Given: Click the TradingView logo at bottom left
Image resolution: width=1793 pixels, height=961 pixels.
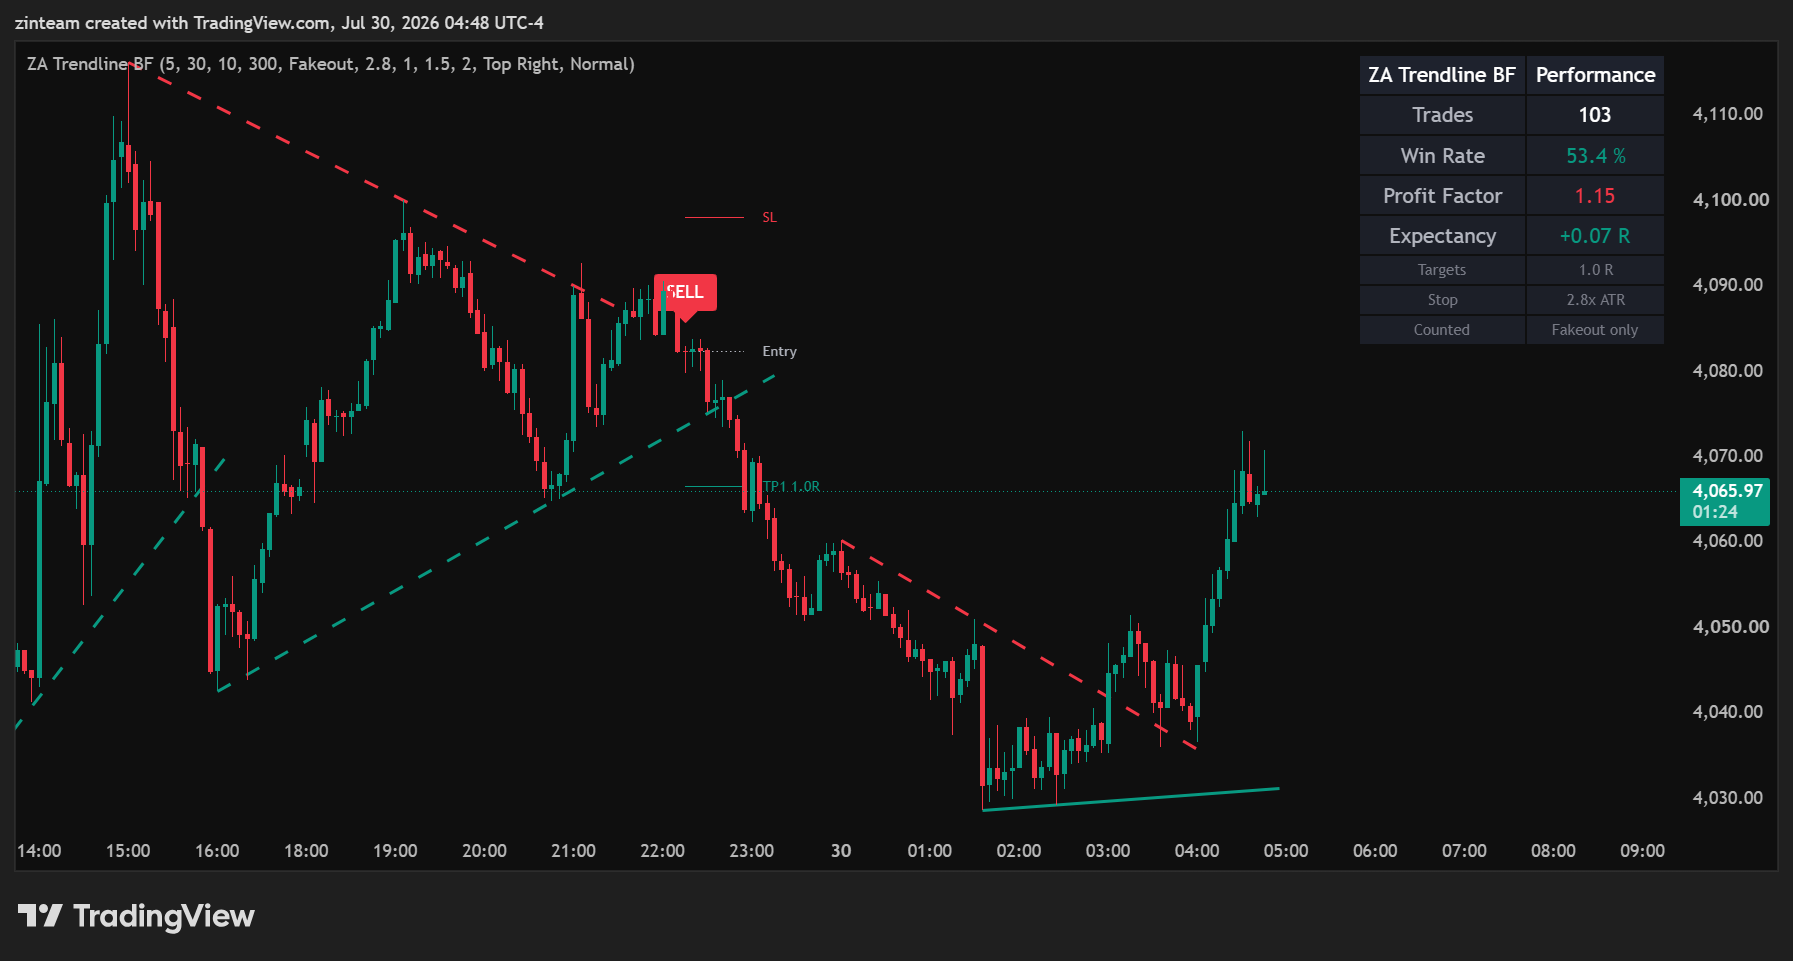Looking at the screenshot, I should click(136, 916).
